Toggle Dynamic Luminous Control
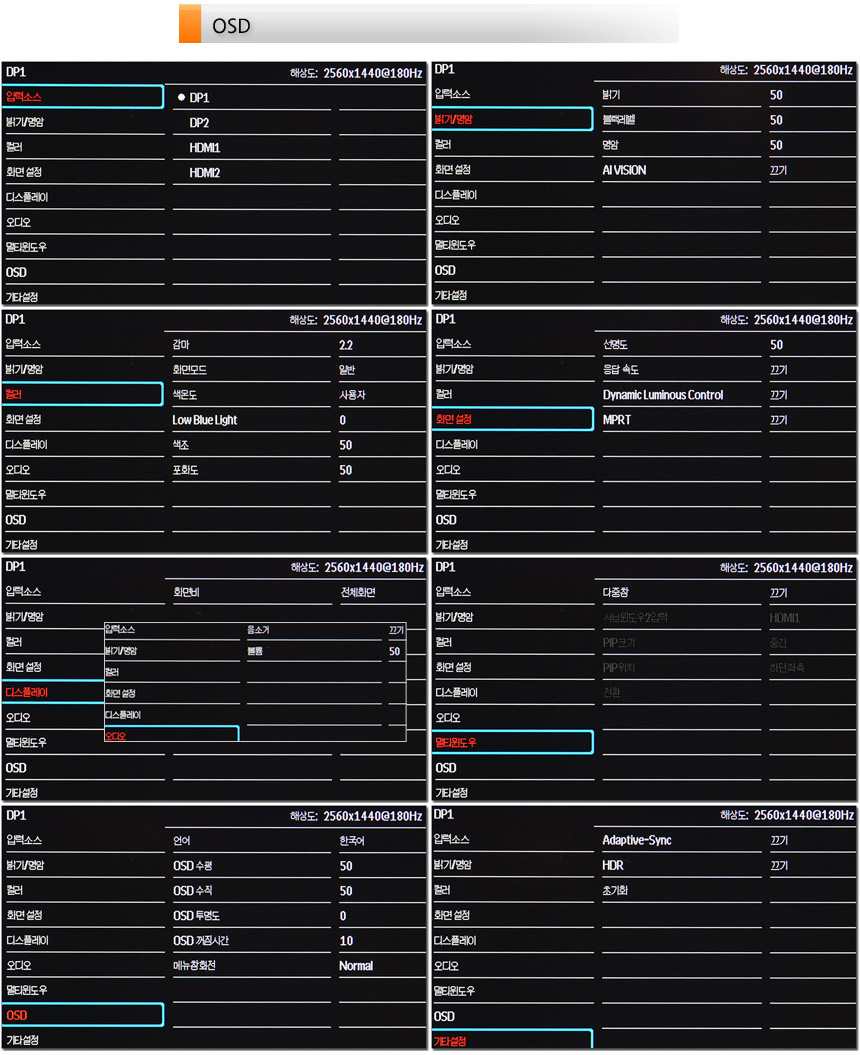 [662, 395]
